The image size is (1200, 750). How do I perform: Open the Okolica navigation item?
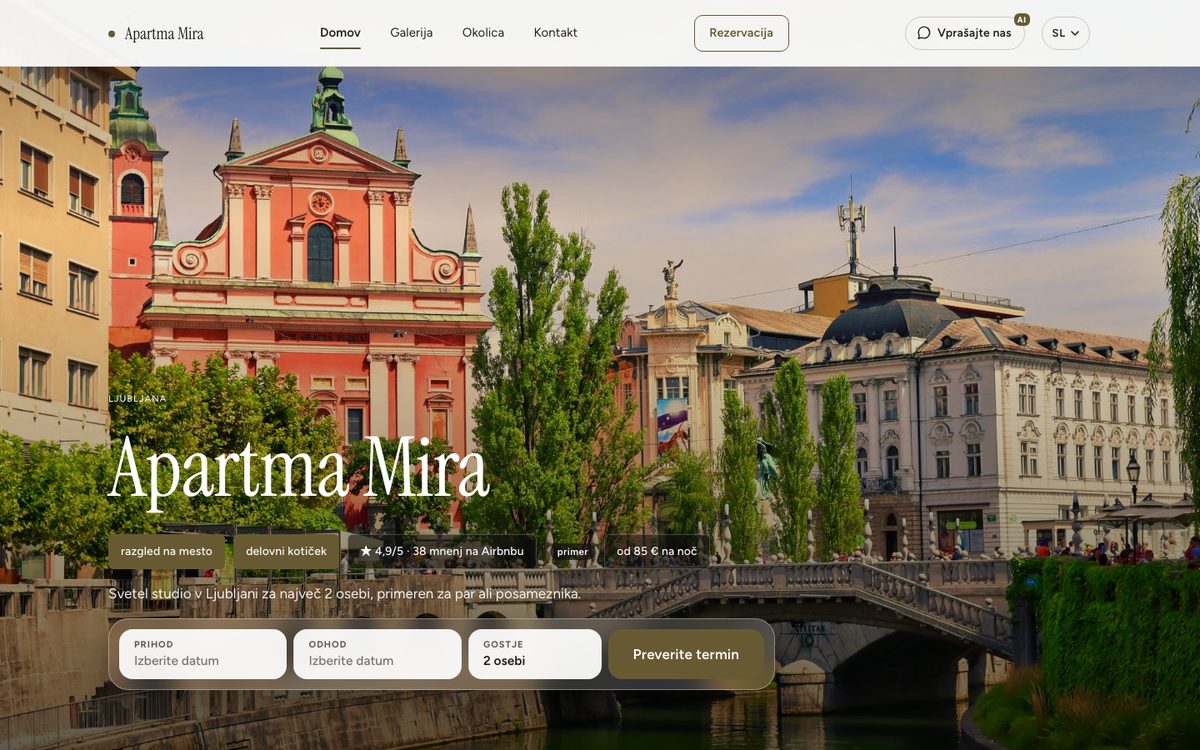[x=483, y=33]
